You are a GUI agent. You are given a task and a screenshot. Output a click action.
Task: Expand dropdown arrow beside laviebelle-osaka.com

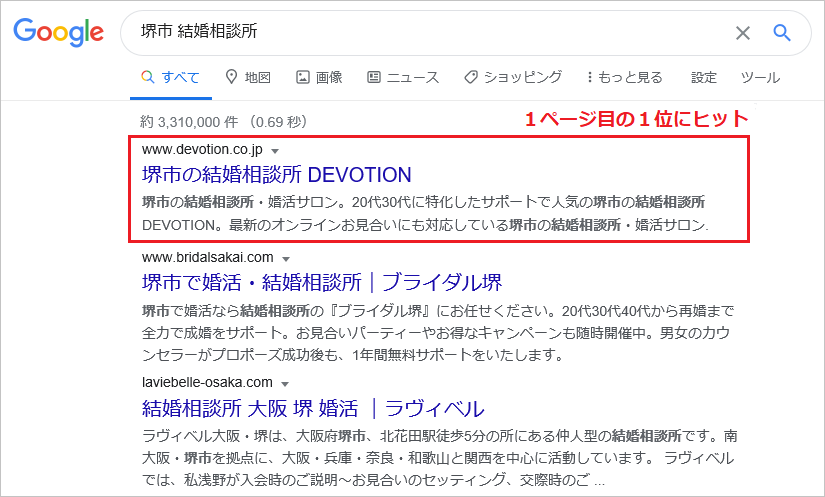pyautogui.click(x=285, y=384)
